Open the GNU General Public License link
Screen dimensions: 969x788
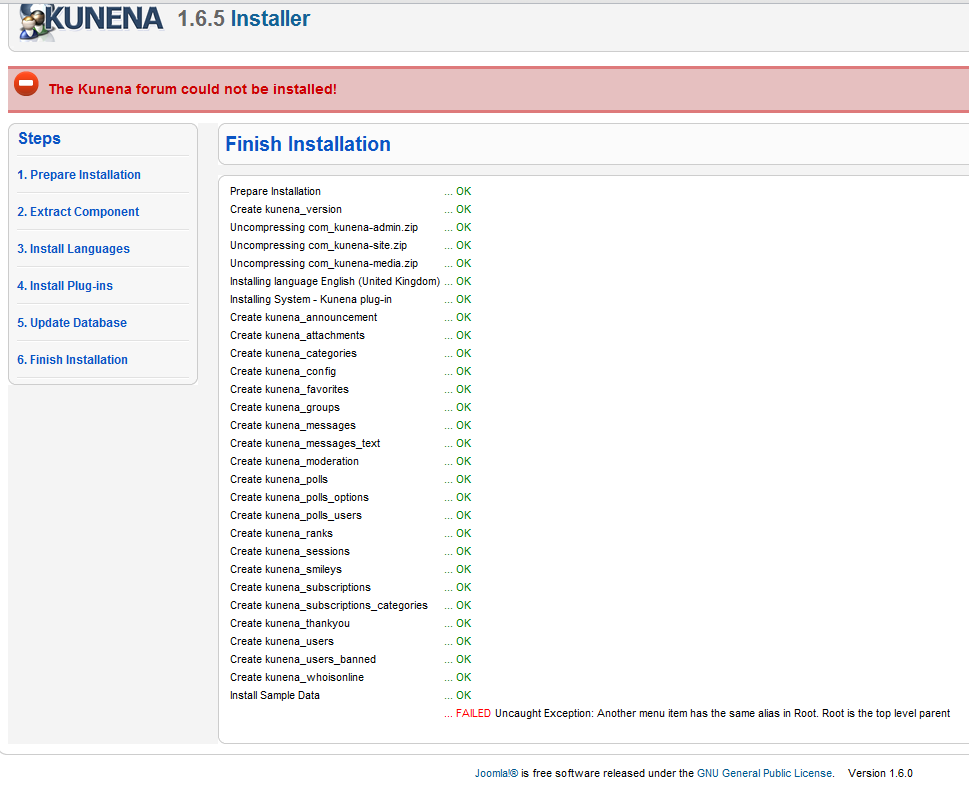[764, 773]
